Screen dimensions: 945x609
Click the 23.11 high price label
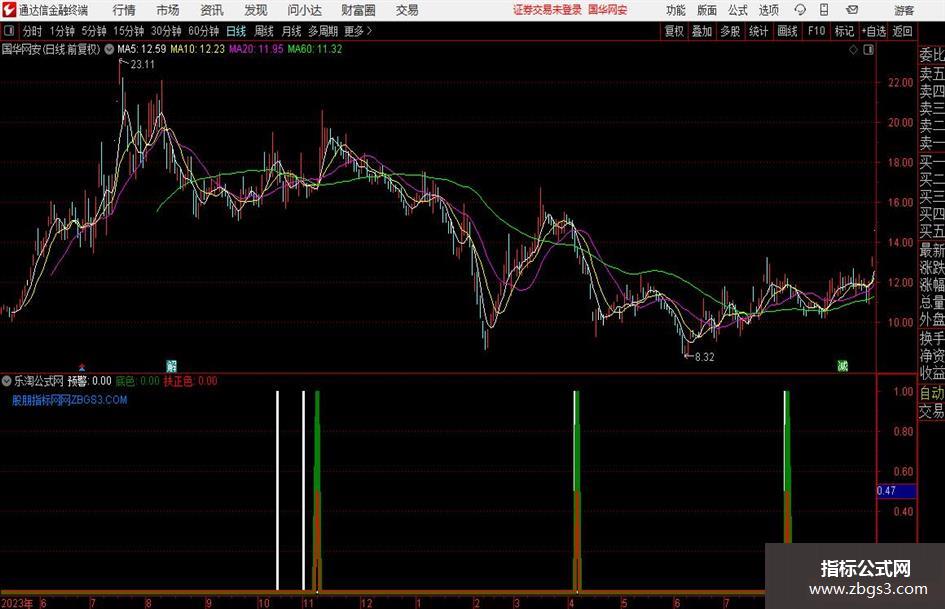point(142,65)
